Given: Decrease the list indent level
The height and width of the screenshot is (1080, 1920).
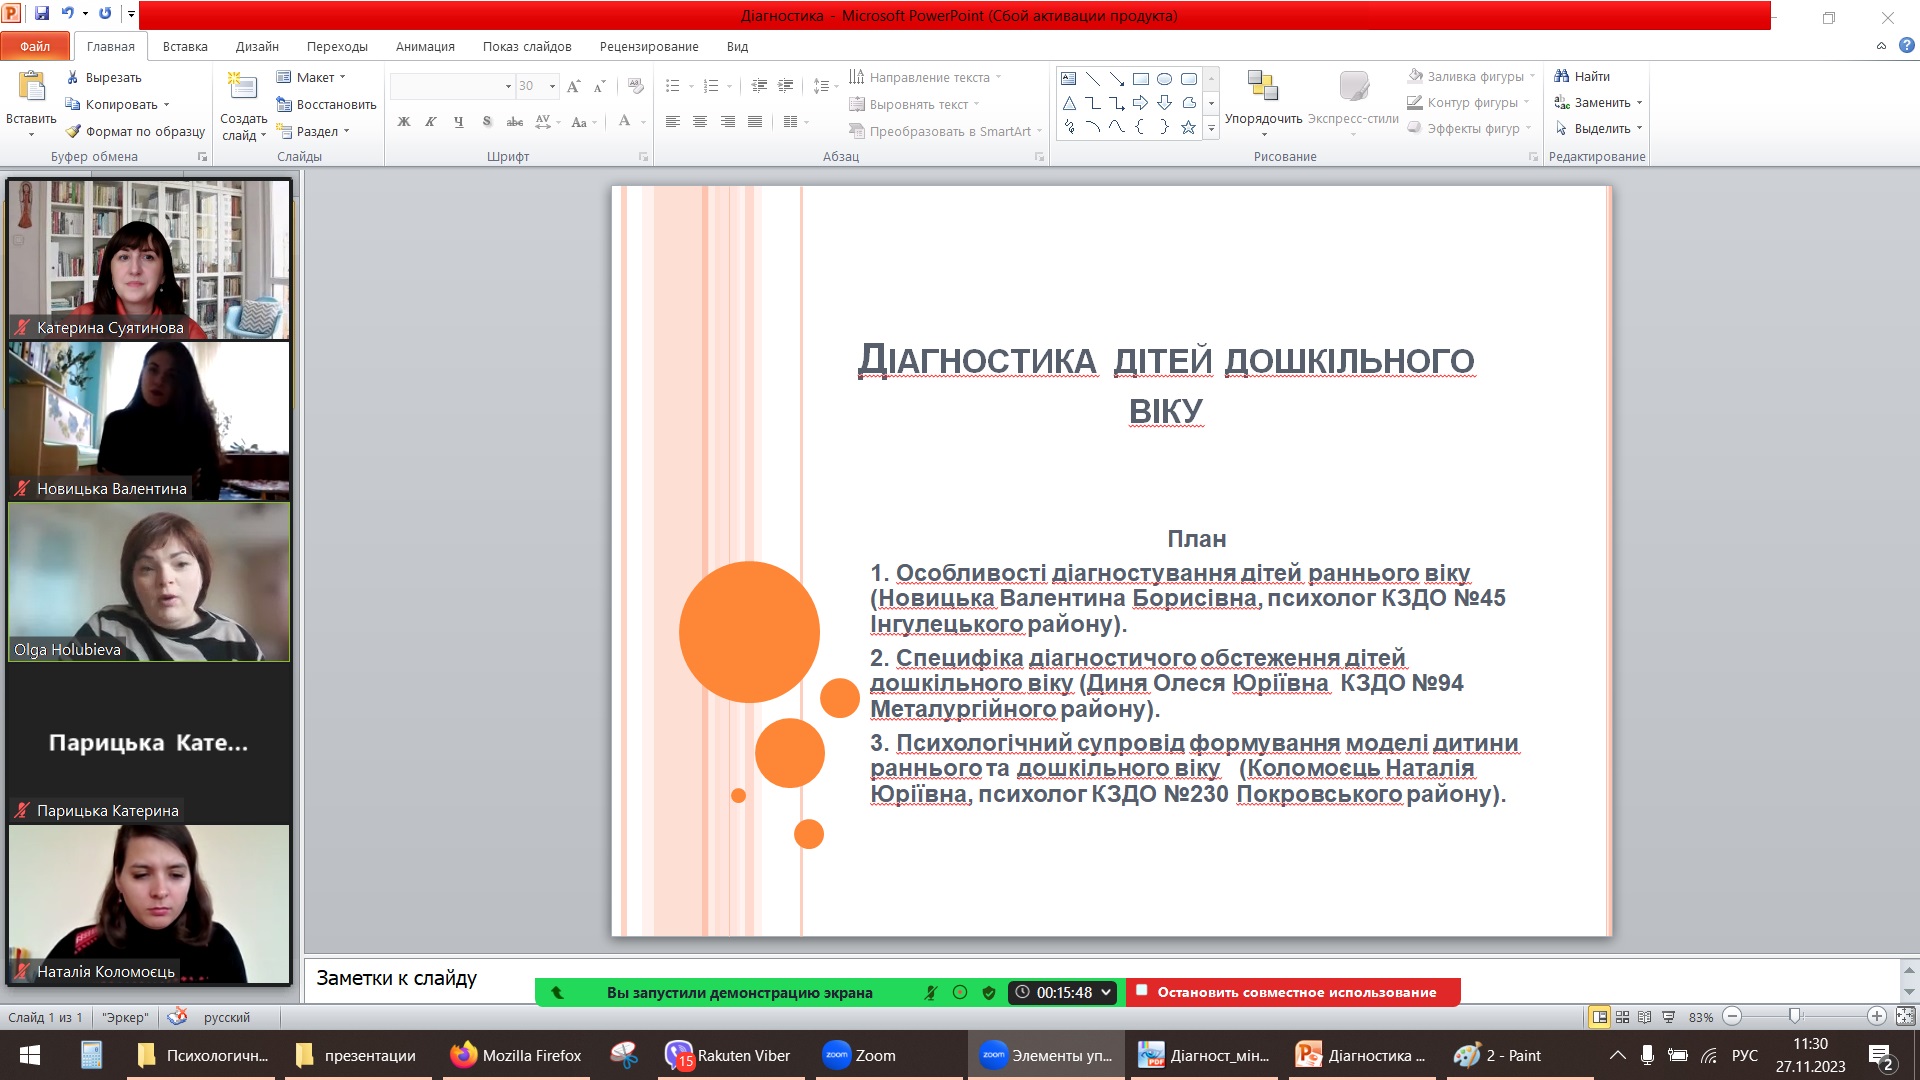Looking at the screenshot, I should [x=759, y=86].
